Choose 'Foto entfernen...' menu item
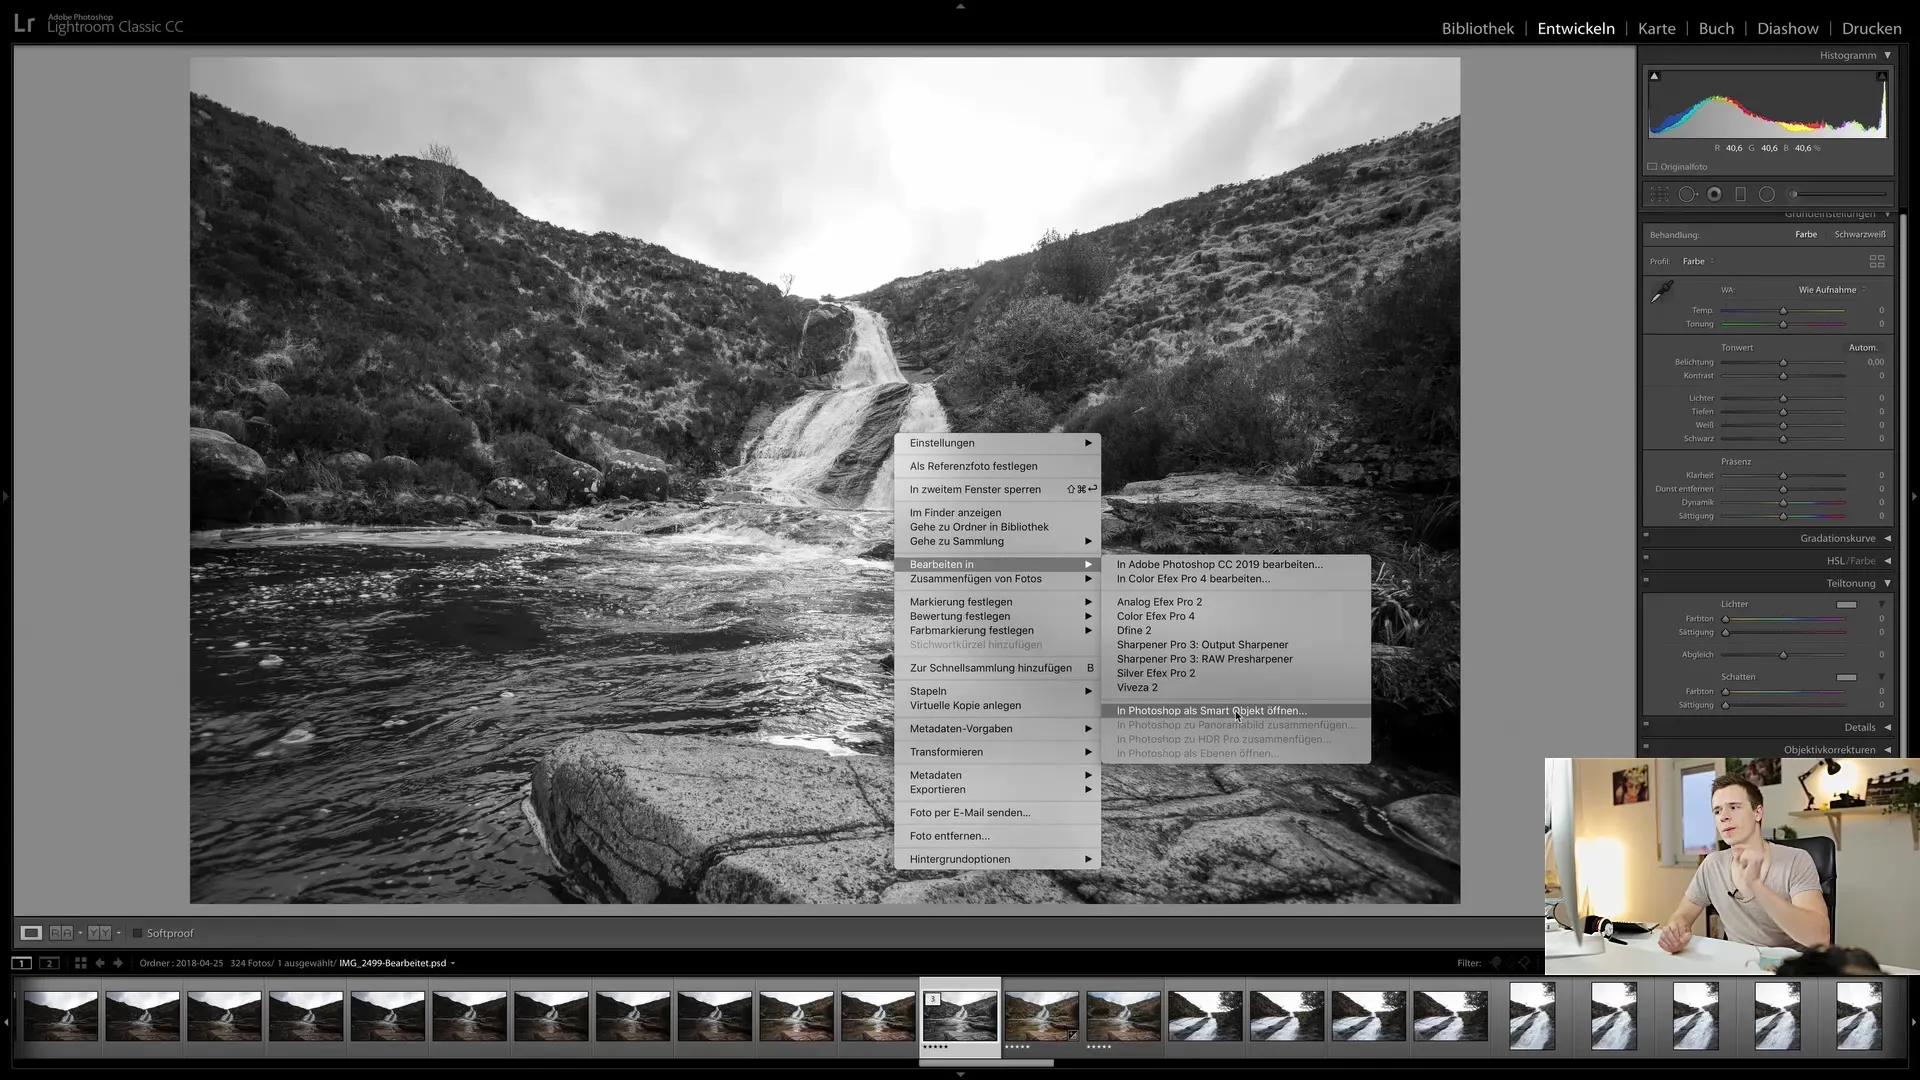Viewport: 1920px width, 1080px height. 998,836
